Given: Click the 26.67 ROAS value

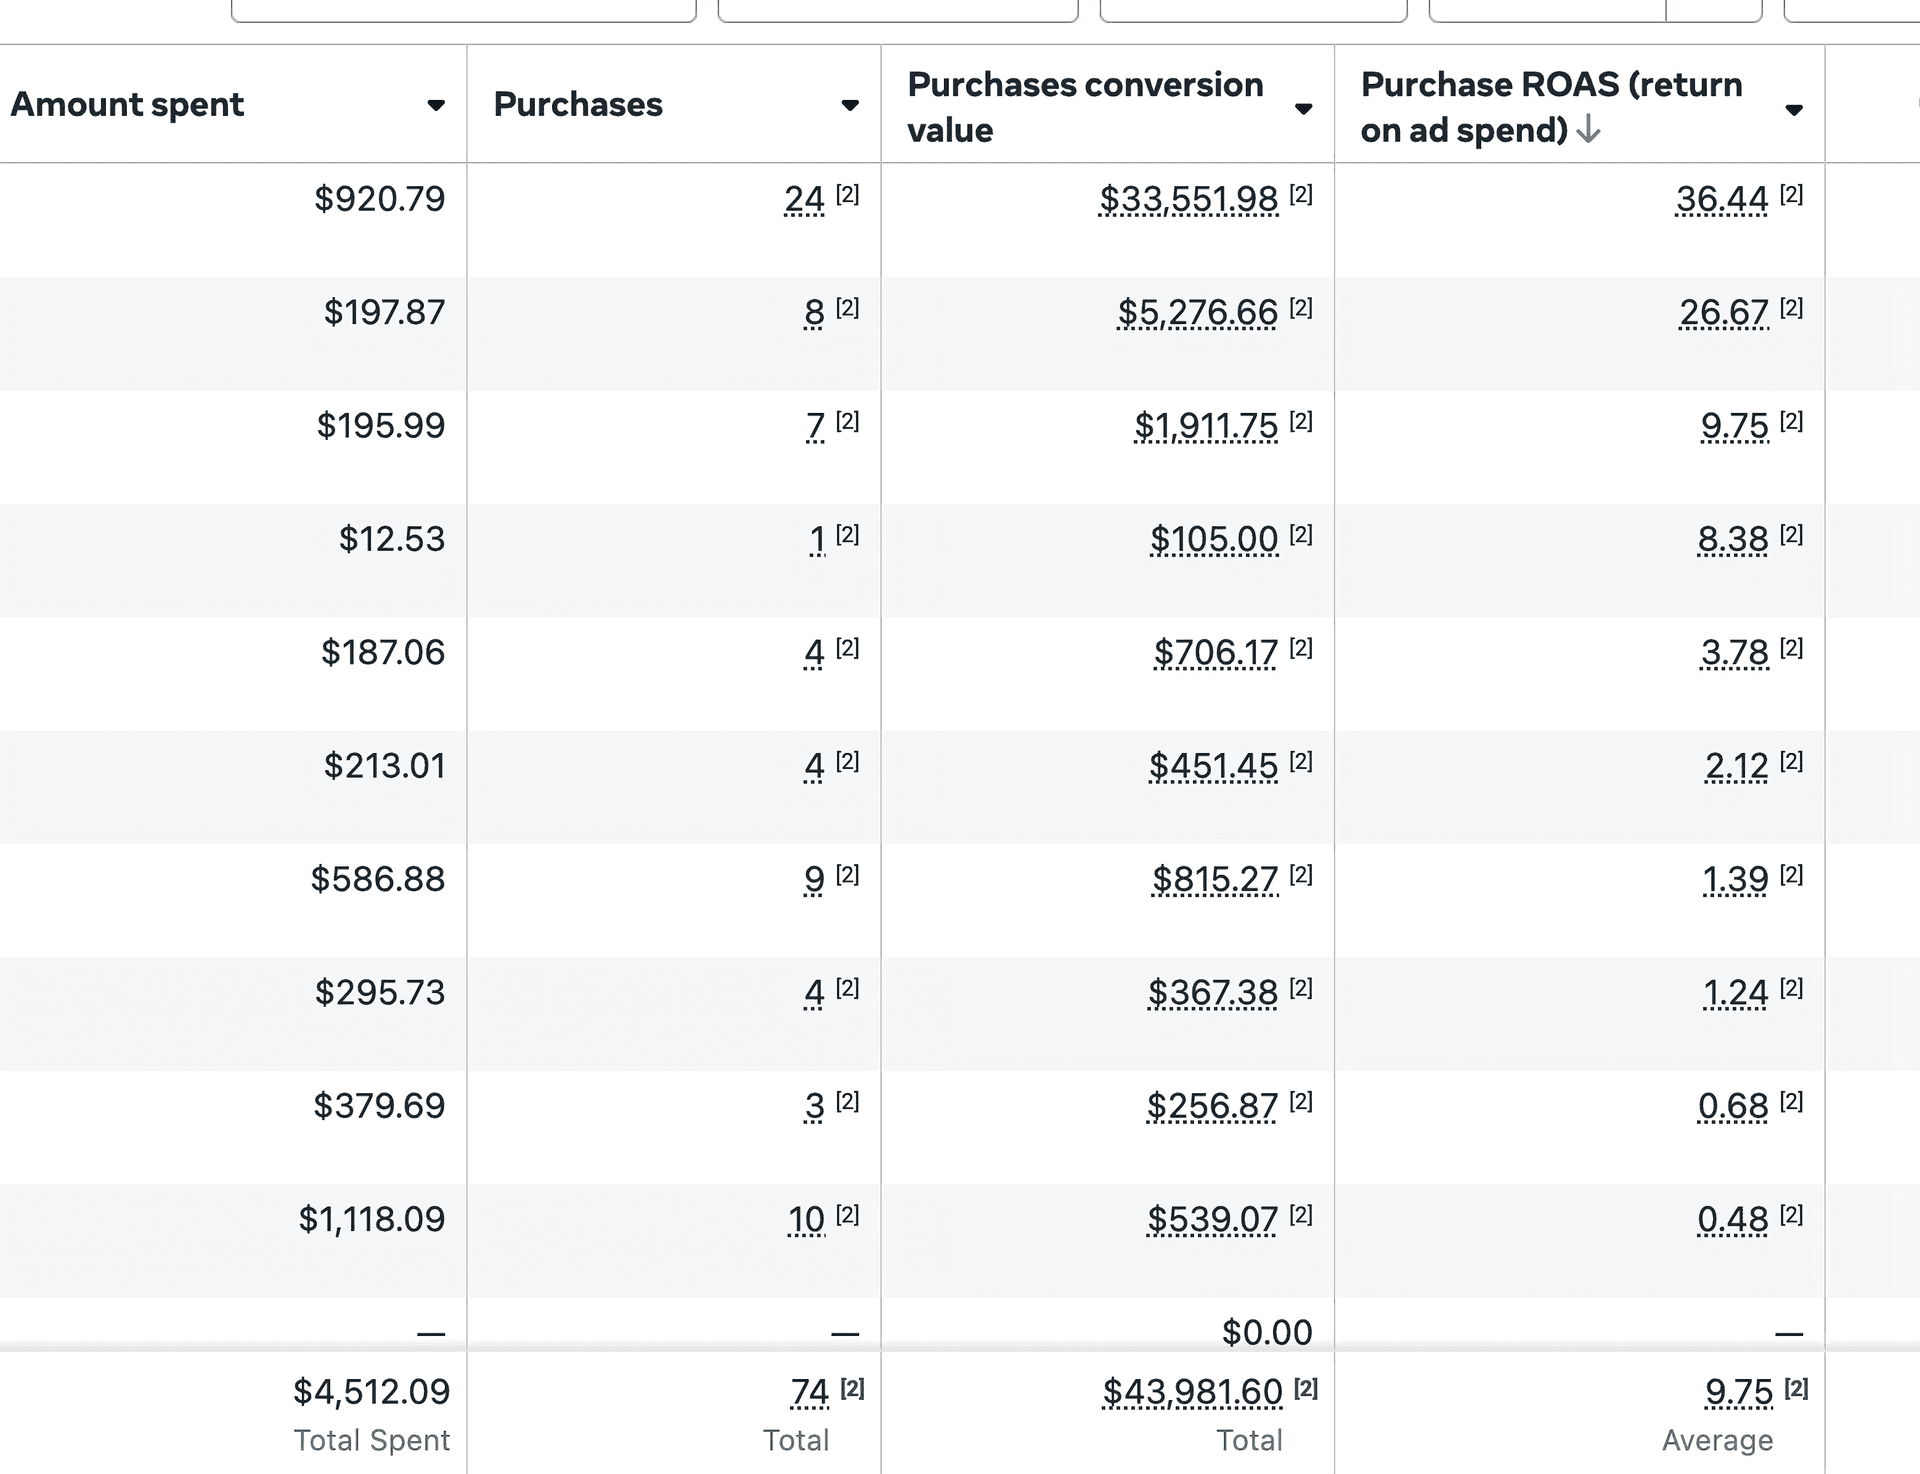Looking at the screenshot, I should coord(1722,312).
